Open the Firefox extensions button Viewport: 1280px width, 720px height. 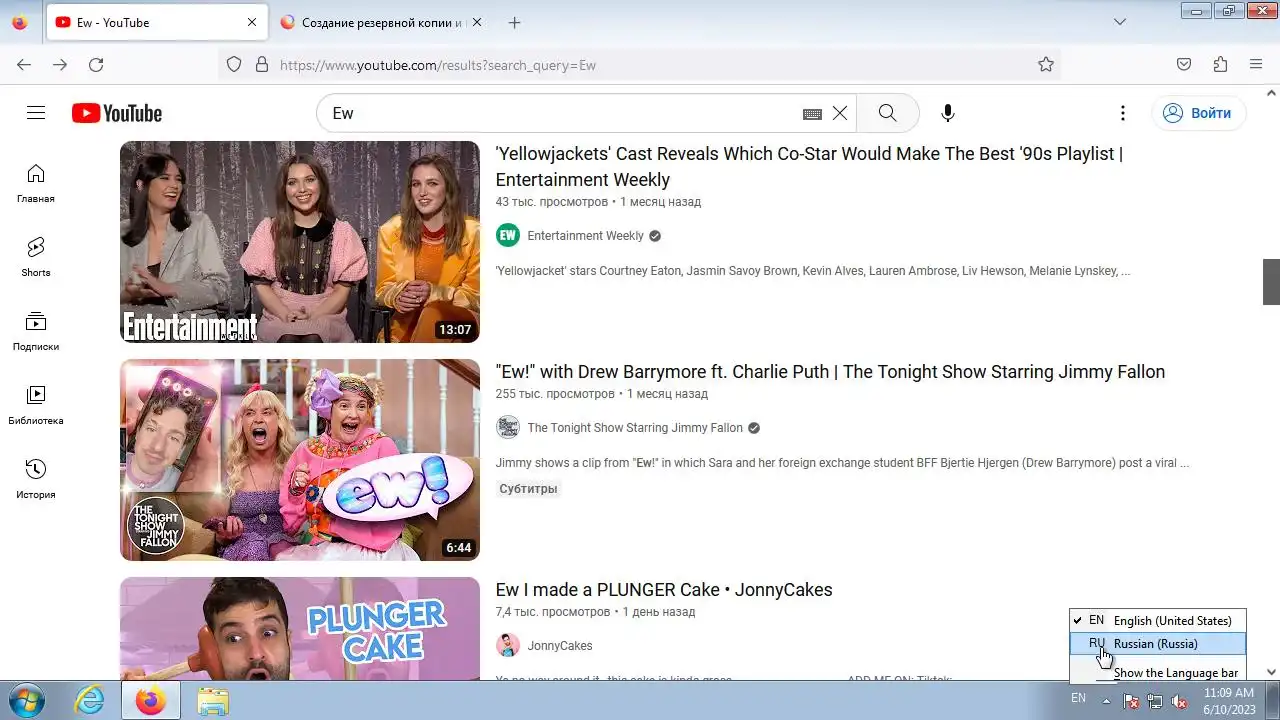1220,65
